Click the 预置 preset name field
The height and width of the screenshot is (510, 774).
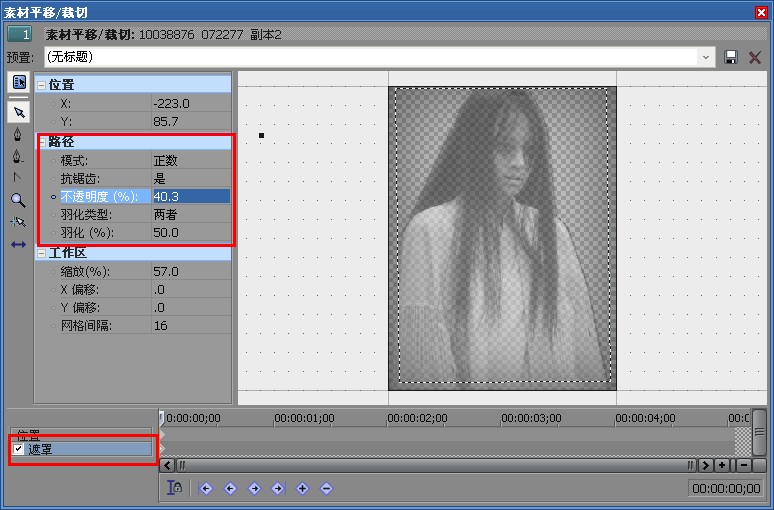point(371,57)
